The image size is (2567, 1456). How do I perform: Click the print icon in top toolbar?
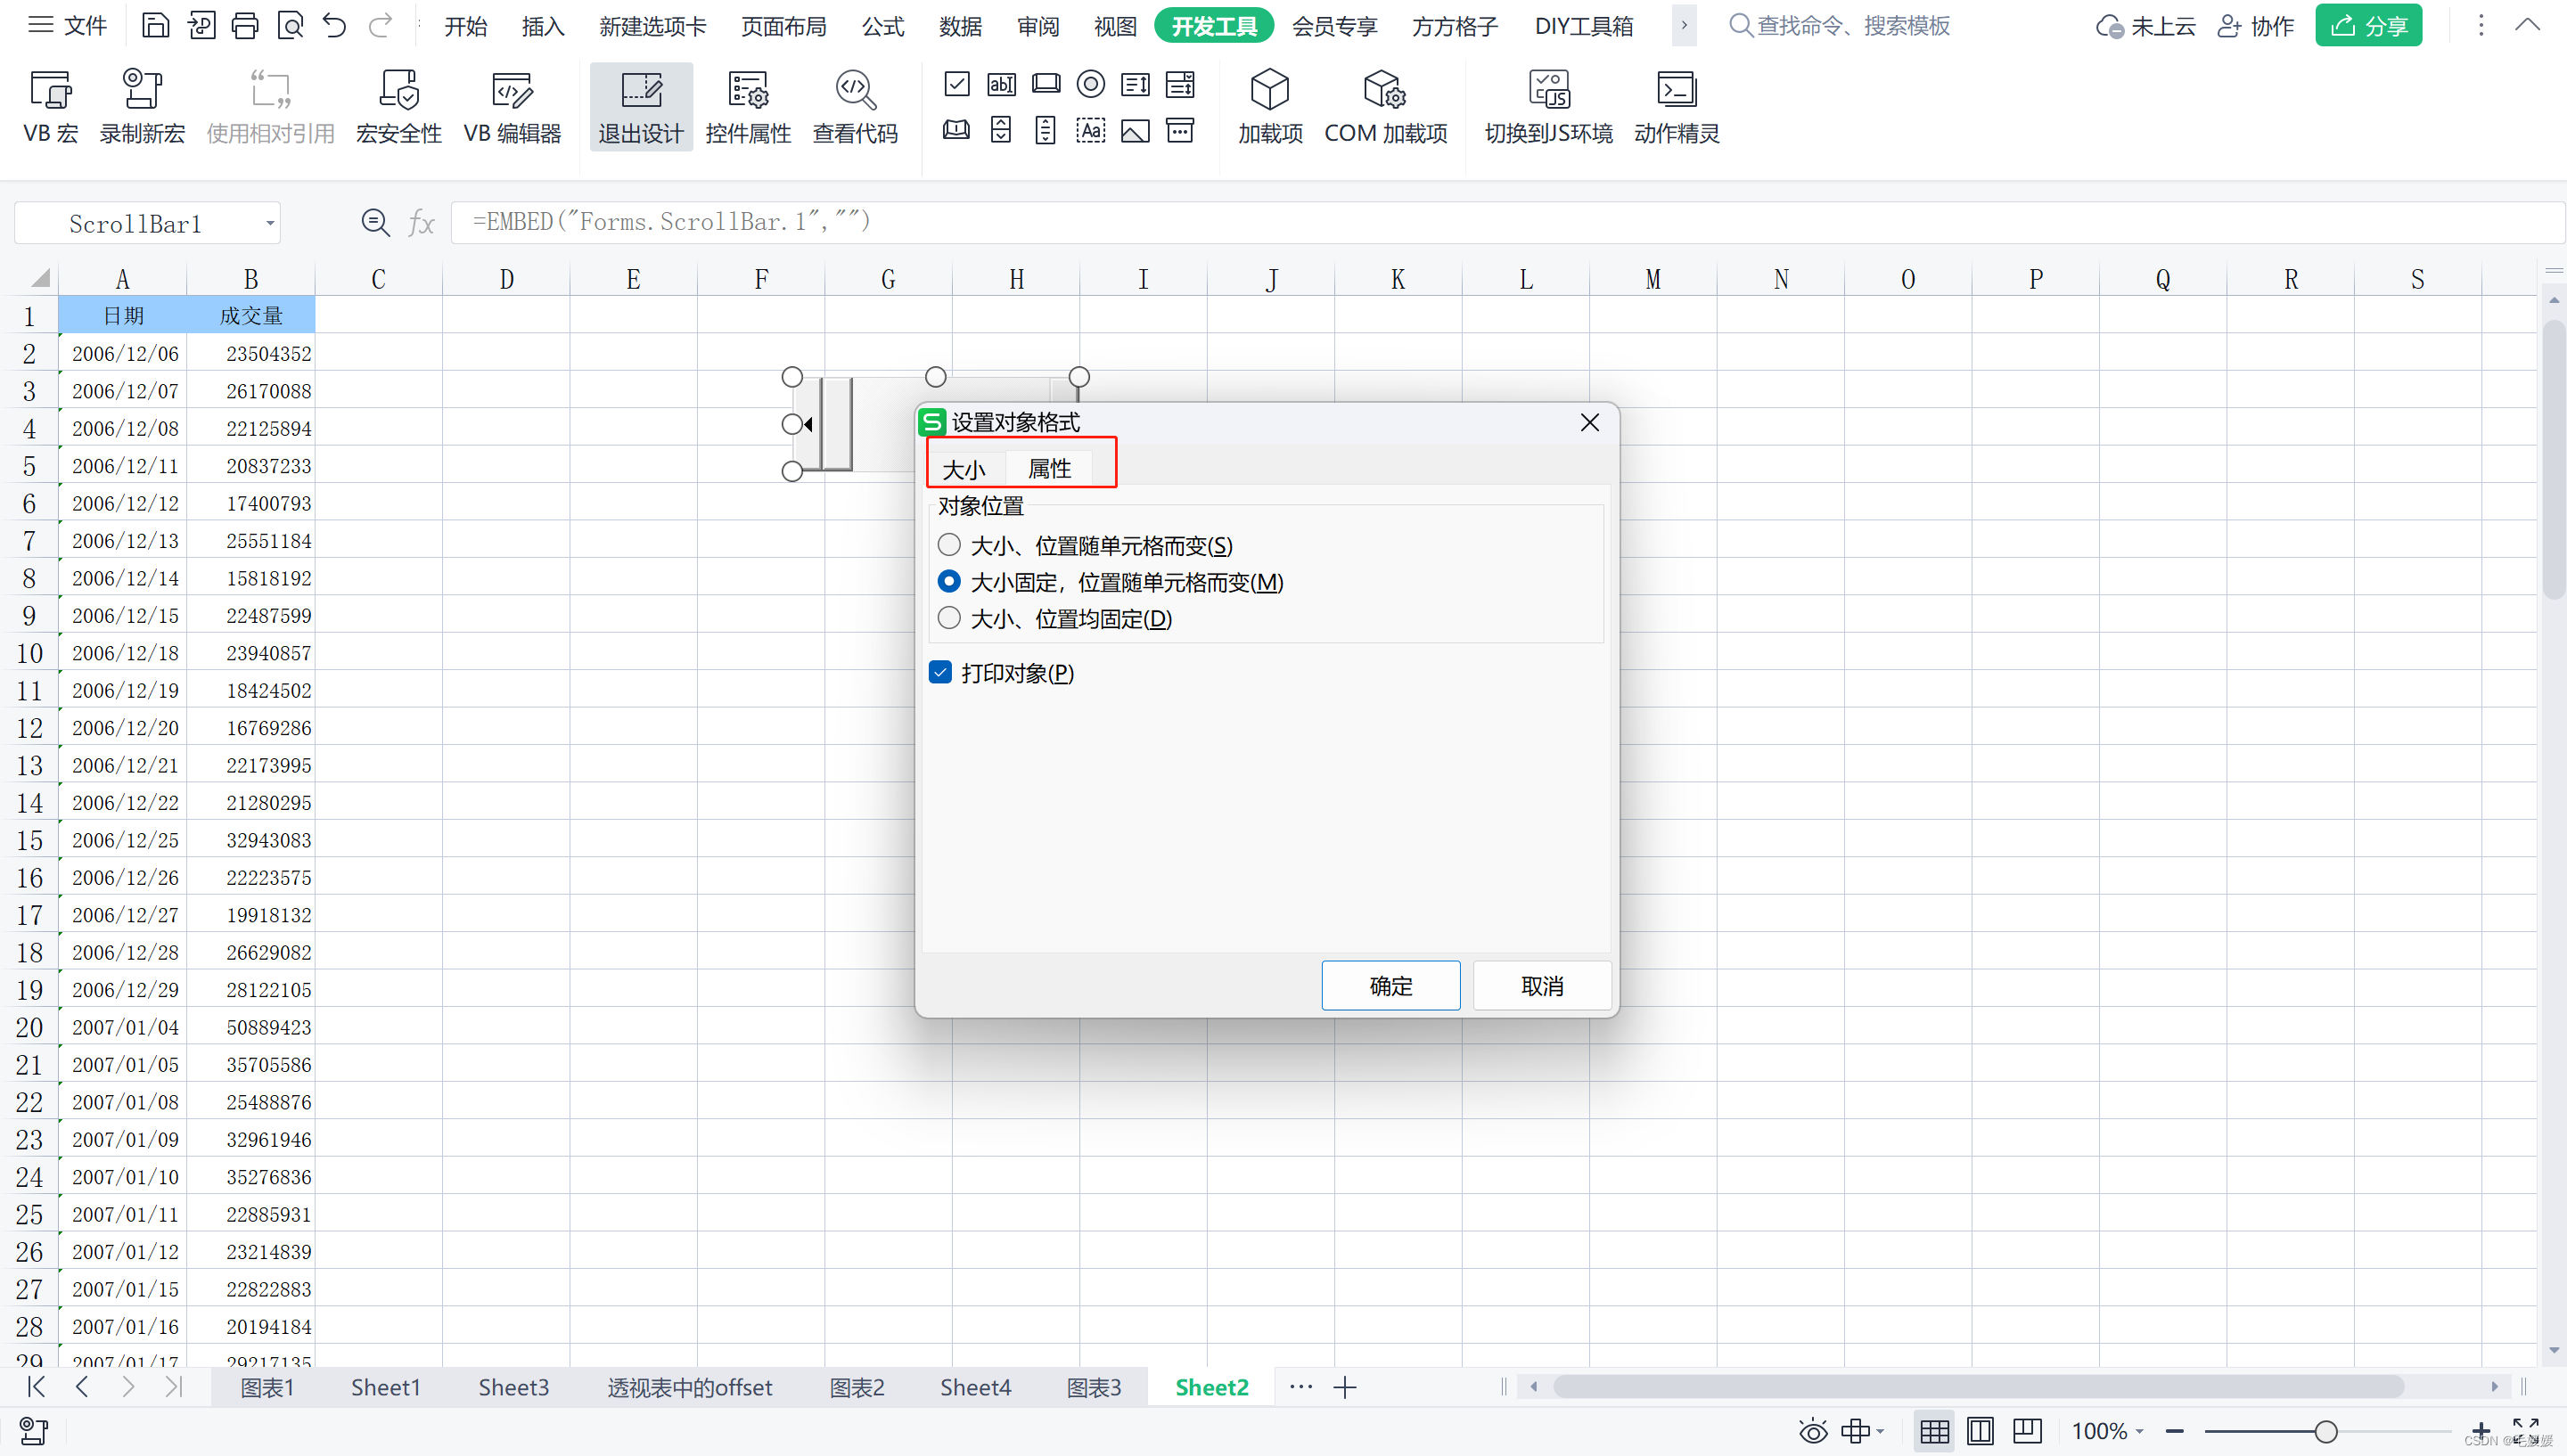245,26
